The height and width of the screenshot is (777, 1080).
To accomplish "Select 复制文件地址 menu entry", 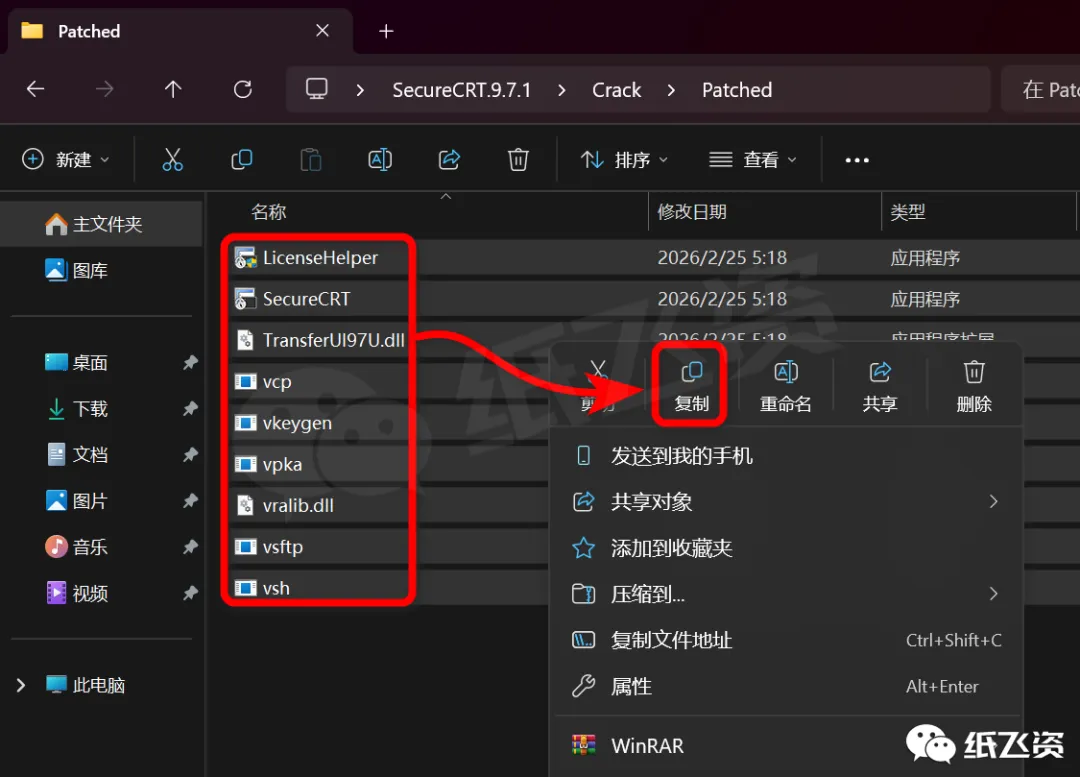I will tap(786, 640).
